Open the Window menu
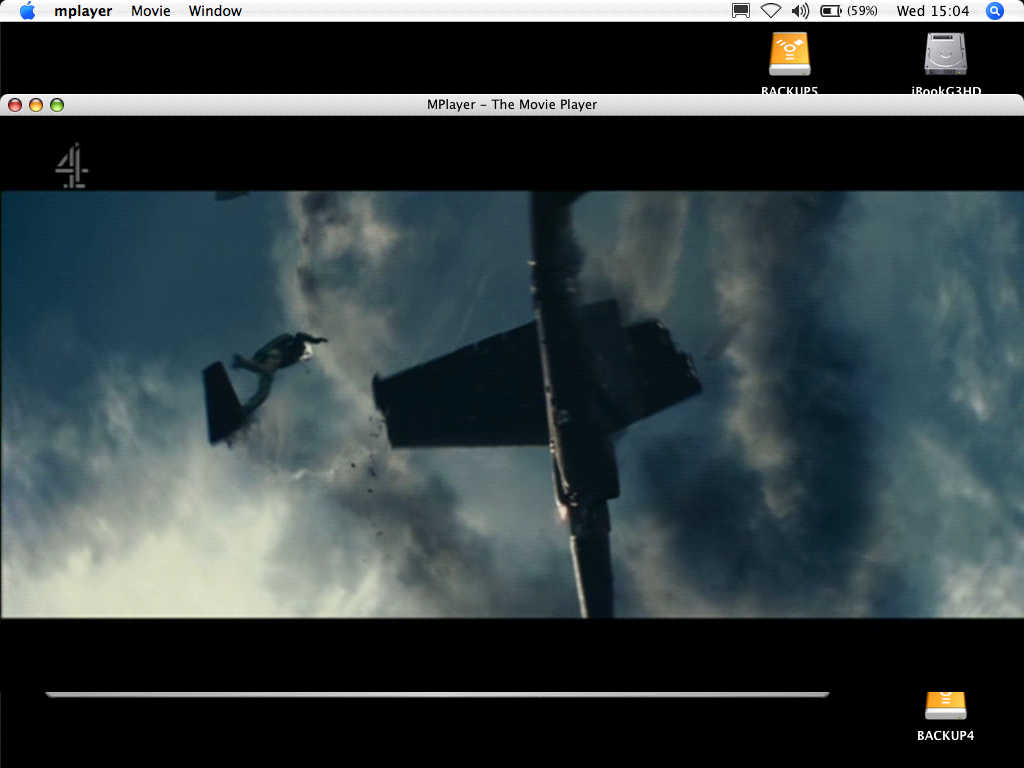Viewport: 1024px width, 768px height. click(215, 11)
